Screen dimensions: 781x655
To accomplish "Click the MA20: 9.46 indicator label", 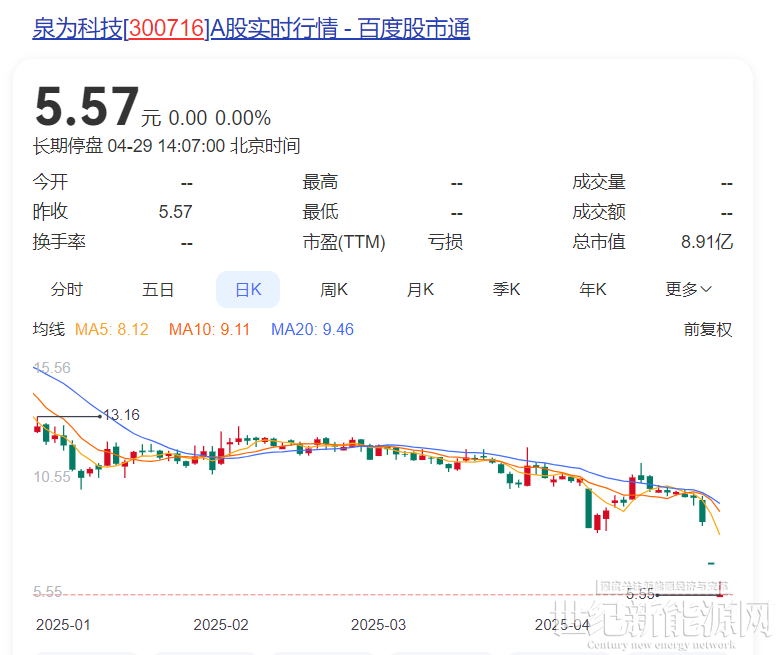I will [312, 329].
